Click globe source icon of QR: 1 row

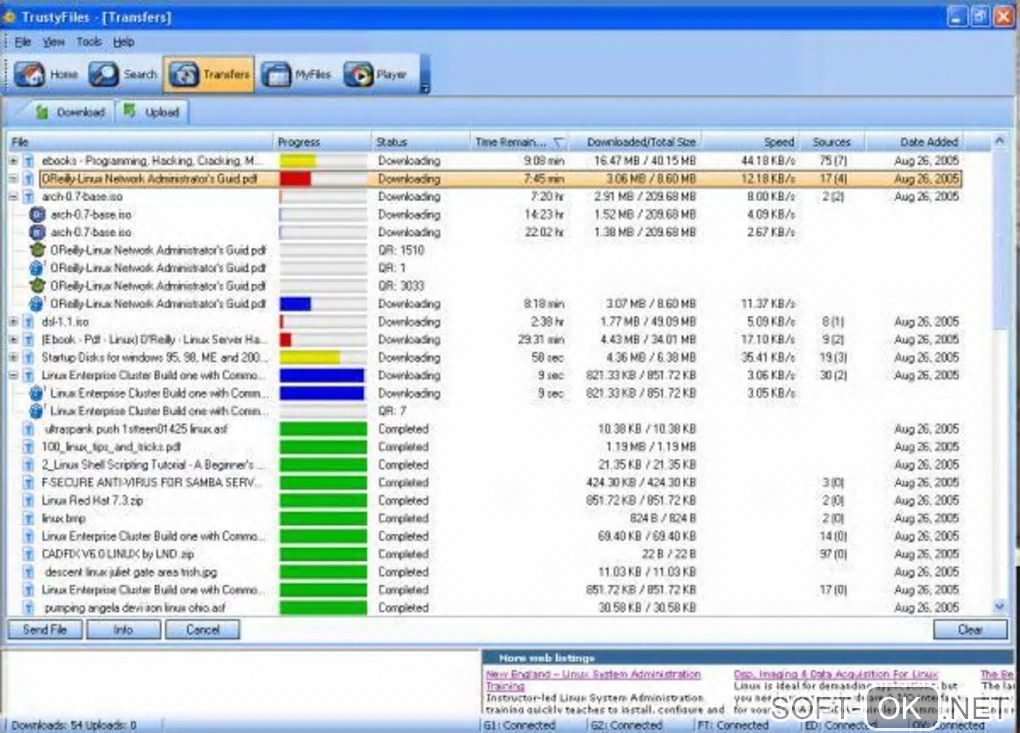pos(37,268)
